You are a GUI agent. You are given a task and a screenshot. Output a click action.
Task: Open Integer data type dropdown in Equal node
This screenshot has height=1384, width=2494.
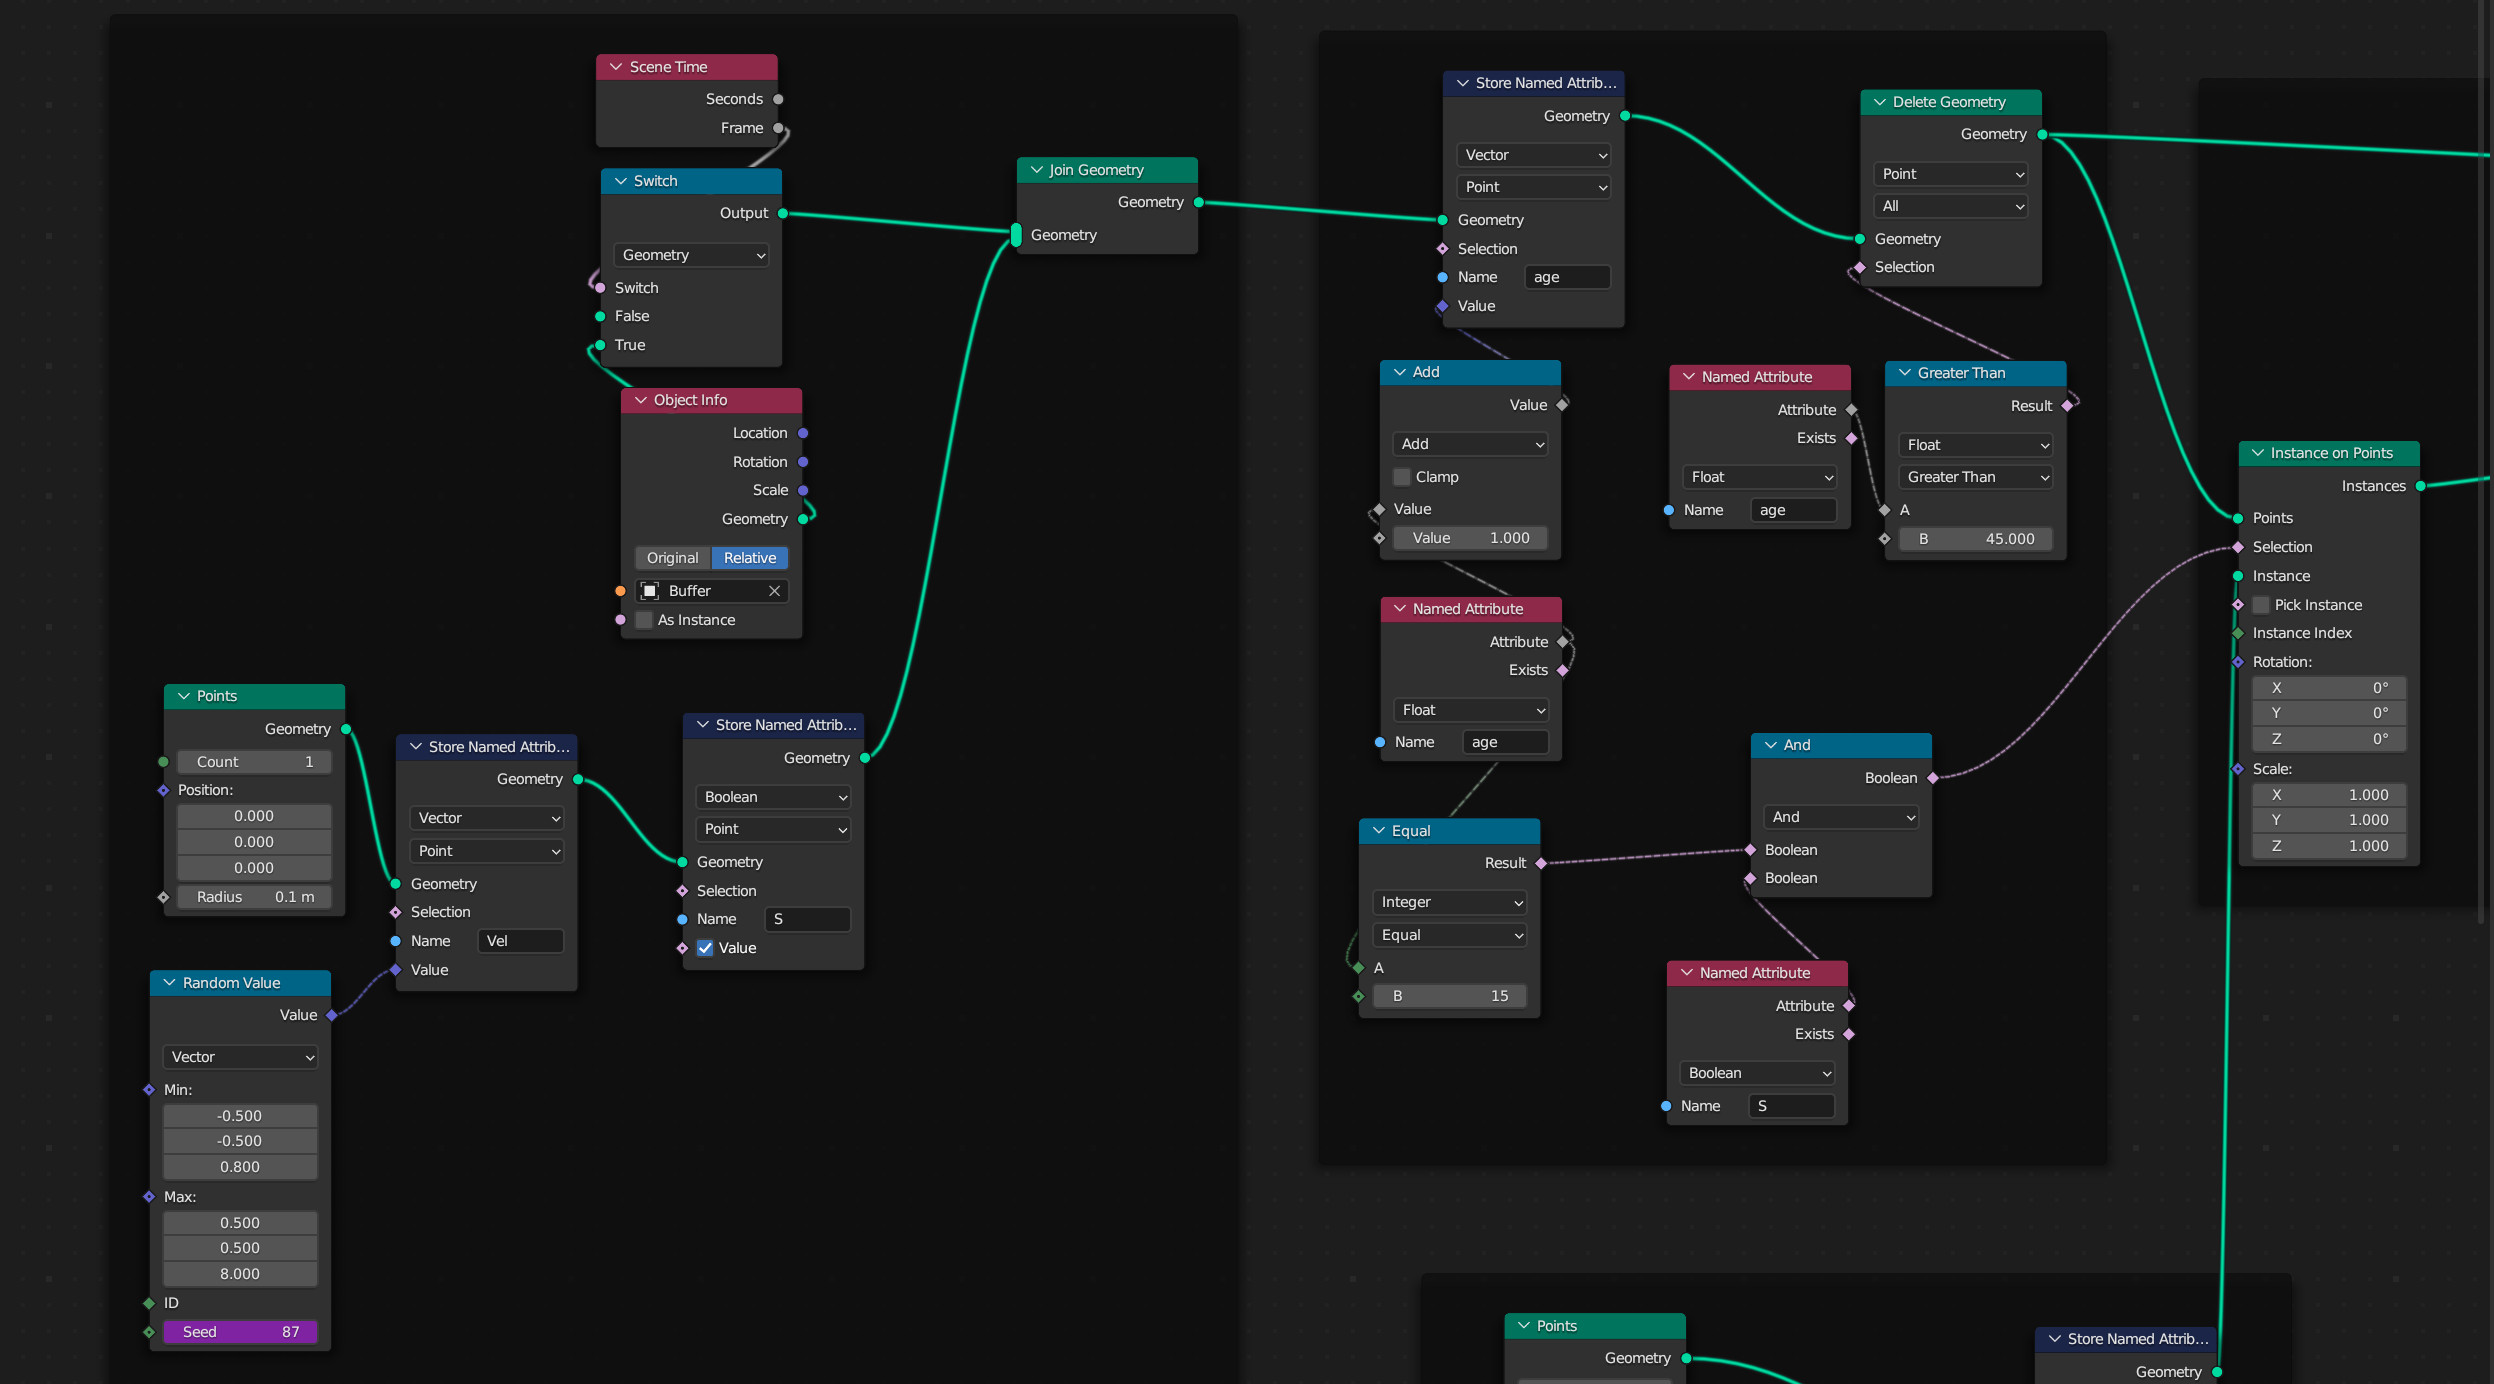1450,902
